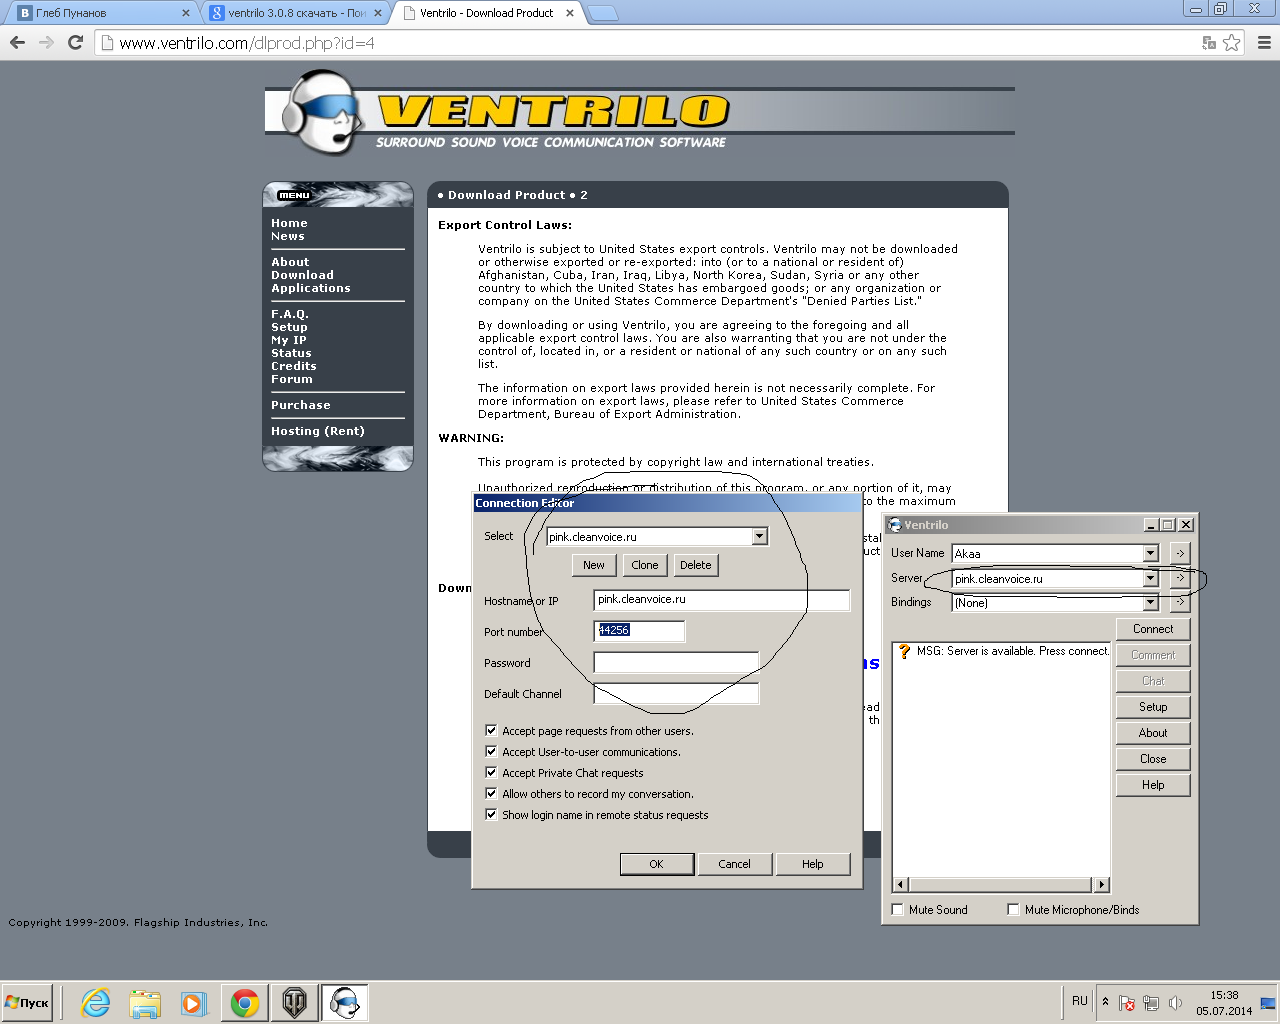Click the Ventrilo headset logo
1280x1024 pixels.
pyautogui.click(x=322, y=112)
